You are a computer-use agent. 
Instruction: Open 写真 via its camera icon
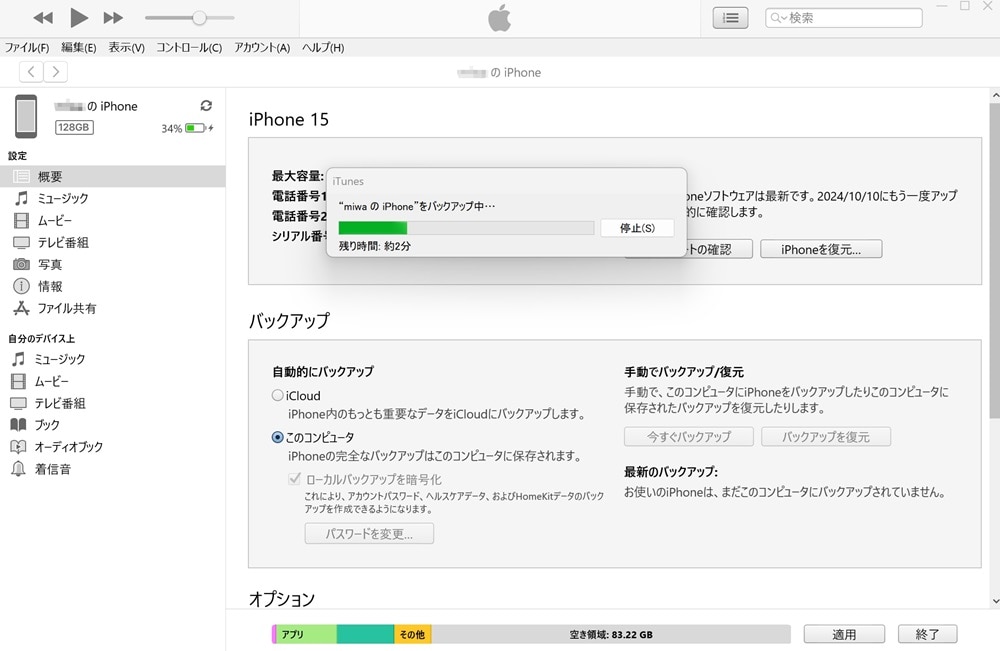pyautogui.click(x=21, y=264)
